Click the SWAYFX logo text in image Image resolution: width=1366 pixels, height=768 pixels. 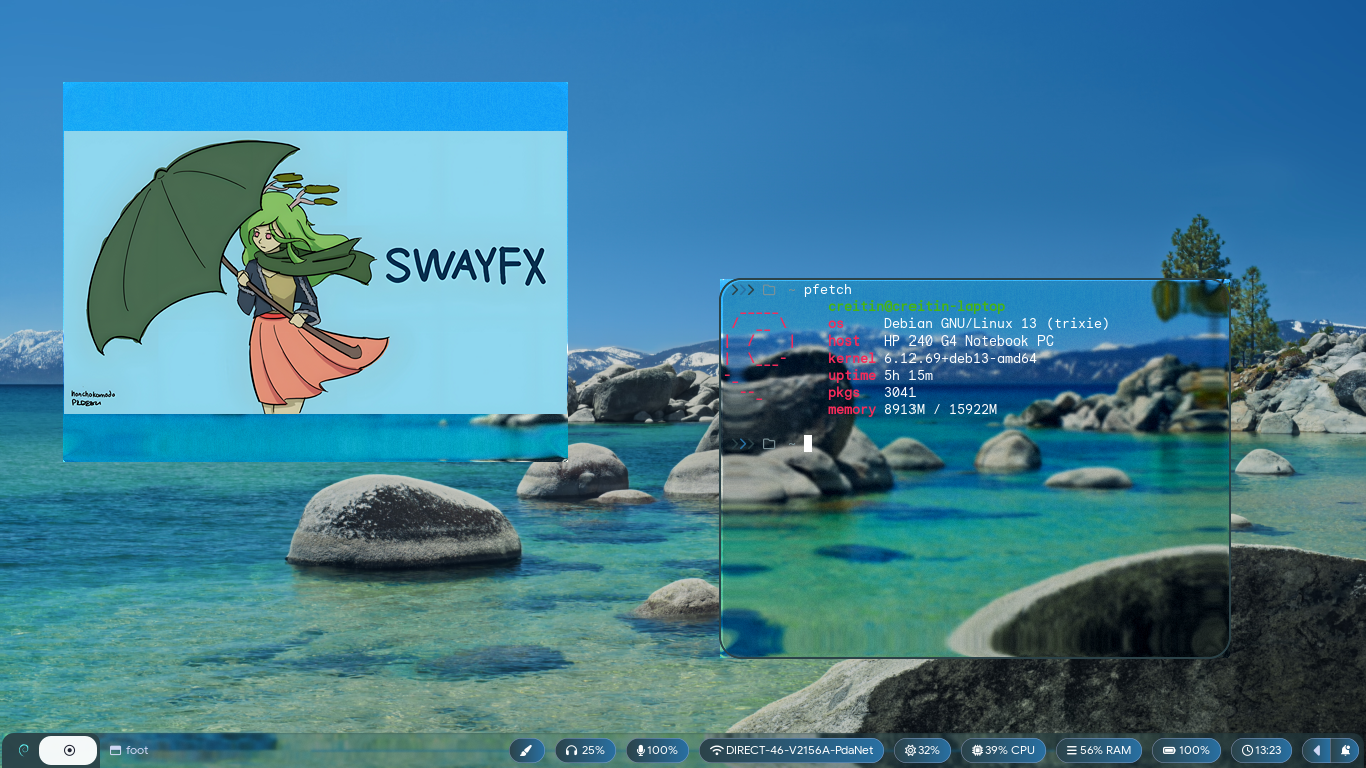pyautogui.click(x=465, y=266)
